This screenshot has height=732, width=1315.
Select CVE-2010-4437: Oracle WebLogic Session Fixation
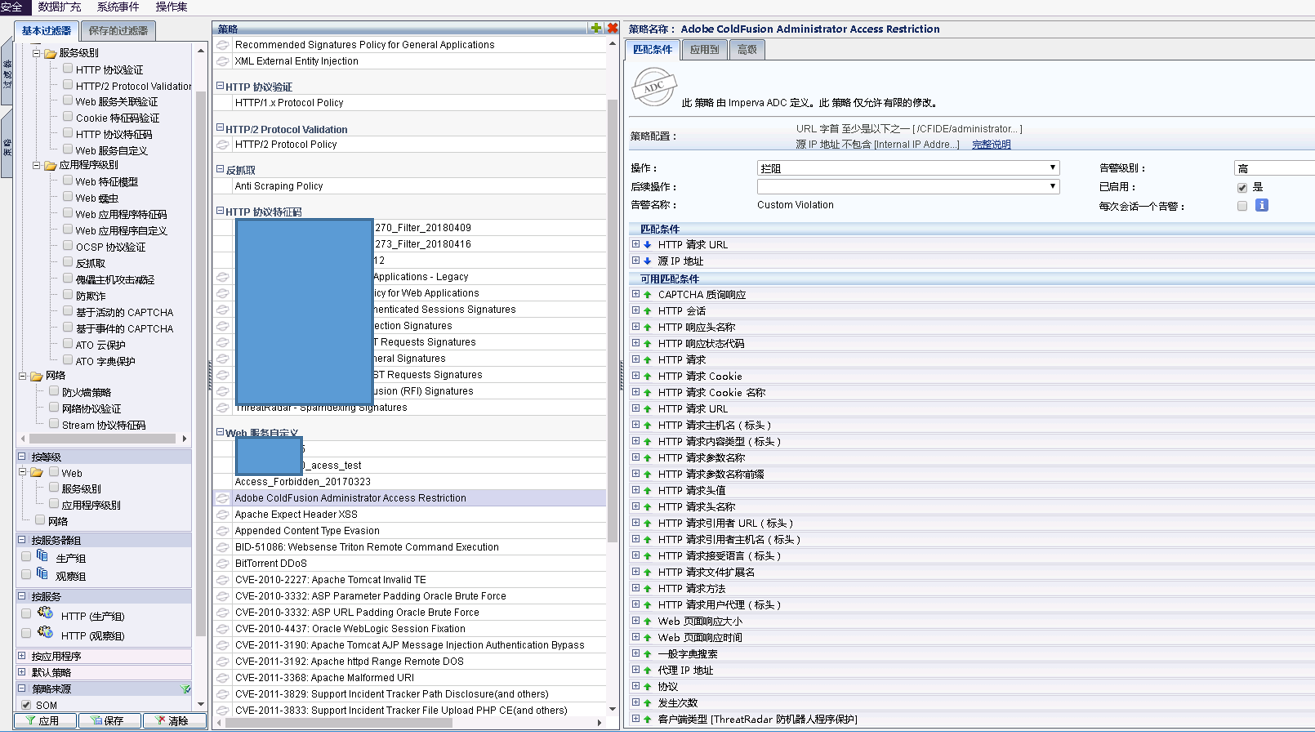click(412, 629)
